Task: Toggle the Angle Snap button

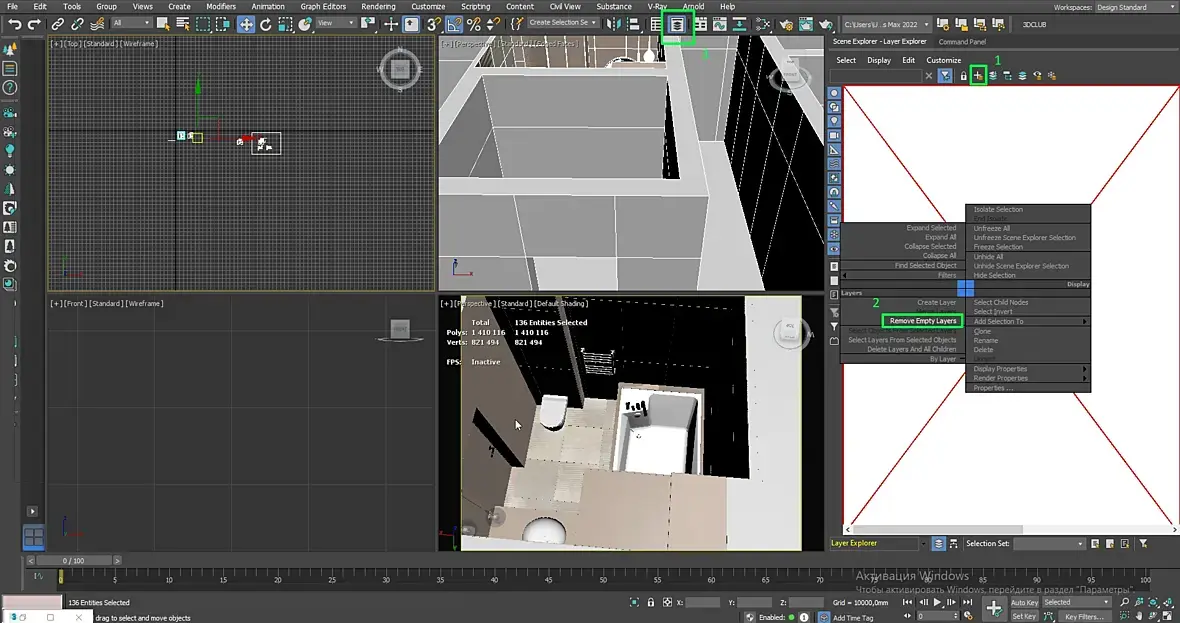Action: (x=455, y=23)
